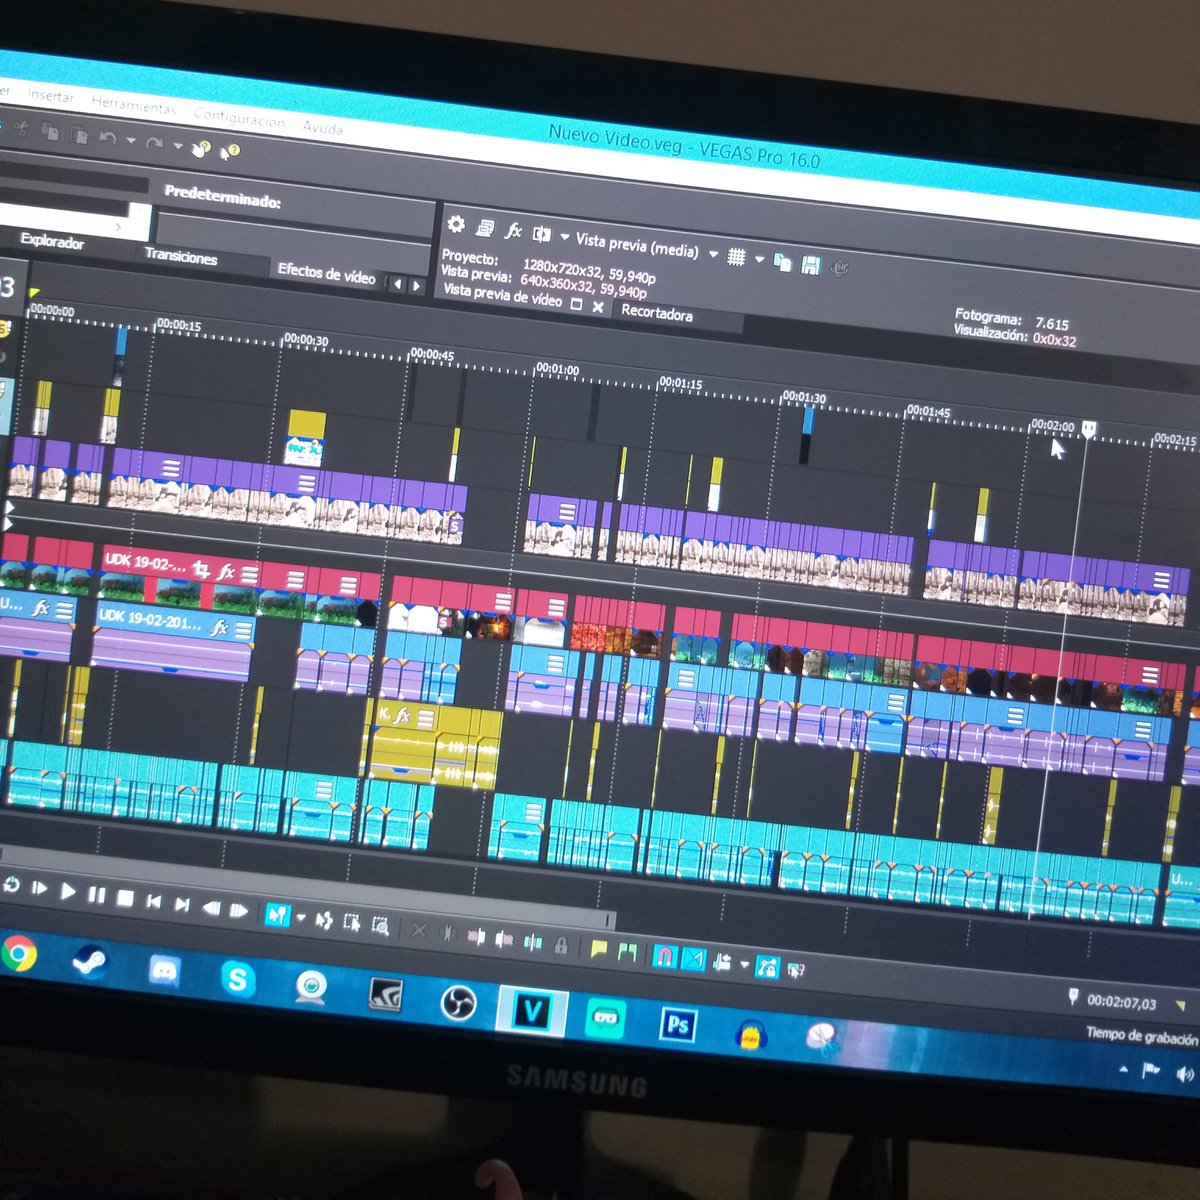Toggle lock envelopes to events
1200x1200 pixels.
[x=767, y=966]
